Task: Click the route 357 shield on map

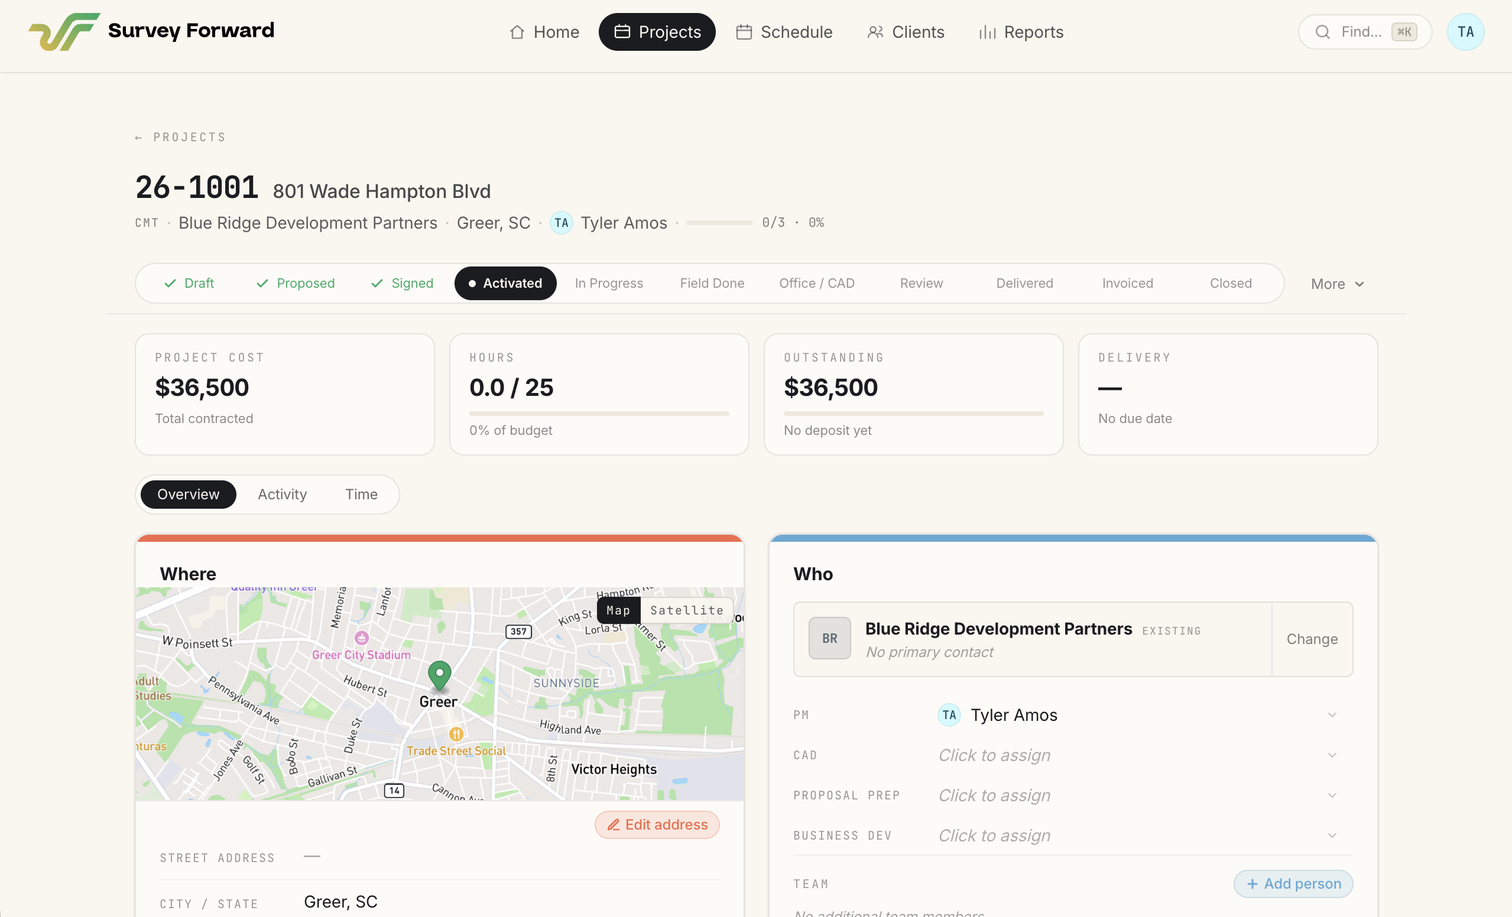Action: coord(518,631)
